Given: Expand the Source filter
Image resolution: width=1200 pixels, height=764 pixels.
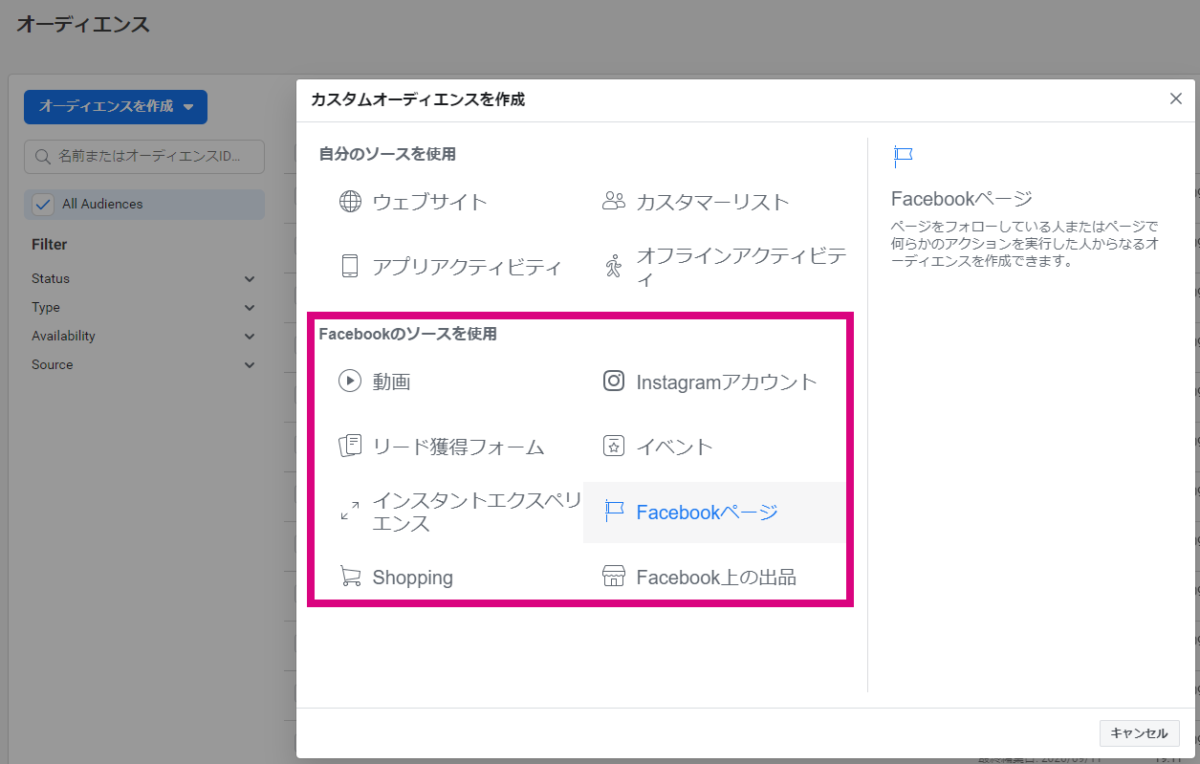Looking at the screenshot, I should [144, 365].
